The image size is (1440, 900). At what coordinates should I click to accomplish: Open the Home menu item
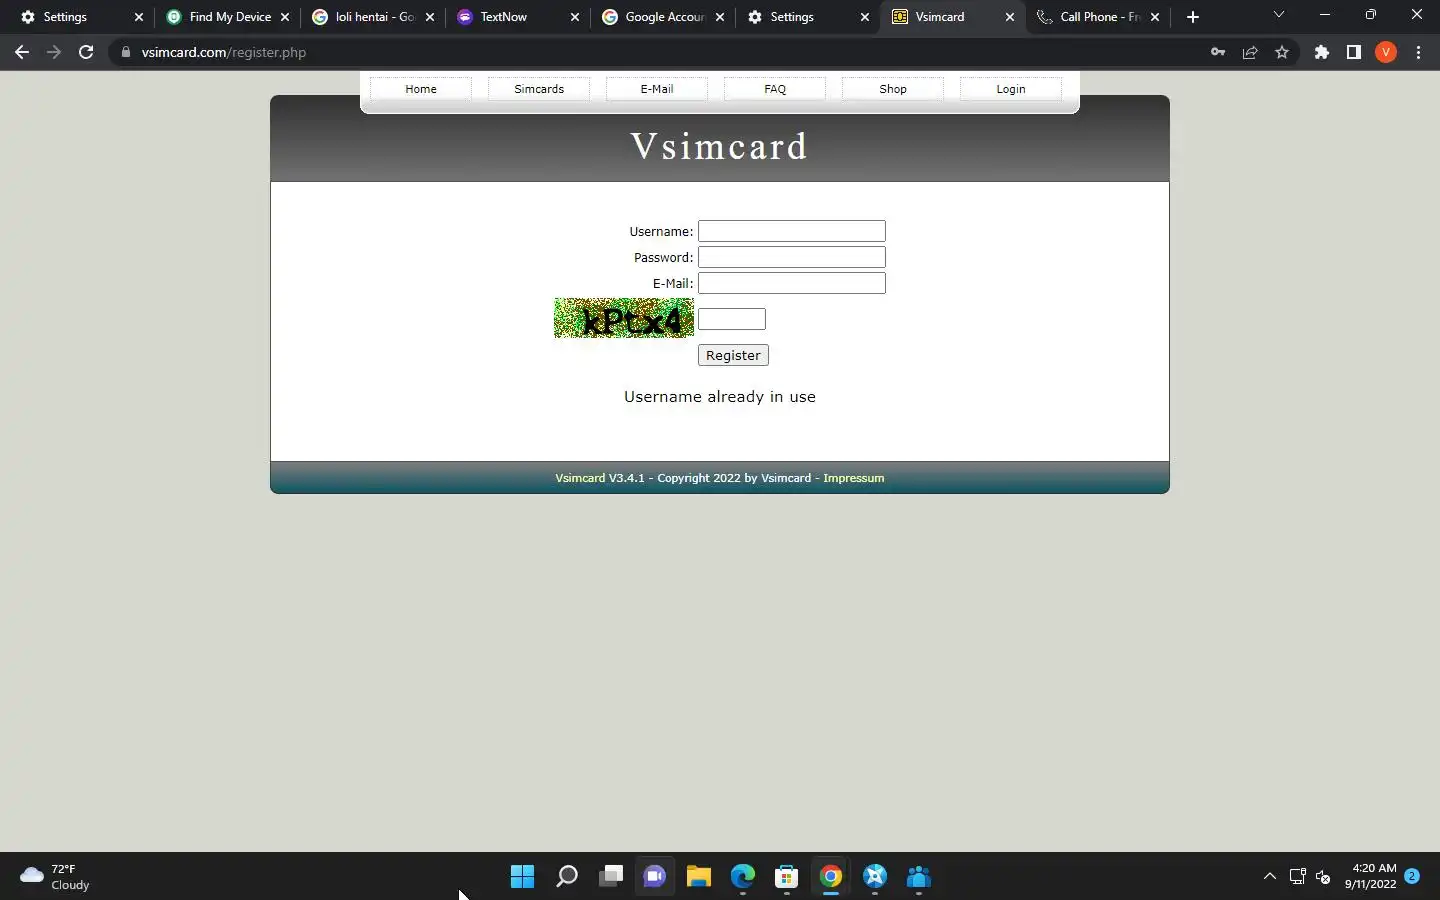421,89
